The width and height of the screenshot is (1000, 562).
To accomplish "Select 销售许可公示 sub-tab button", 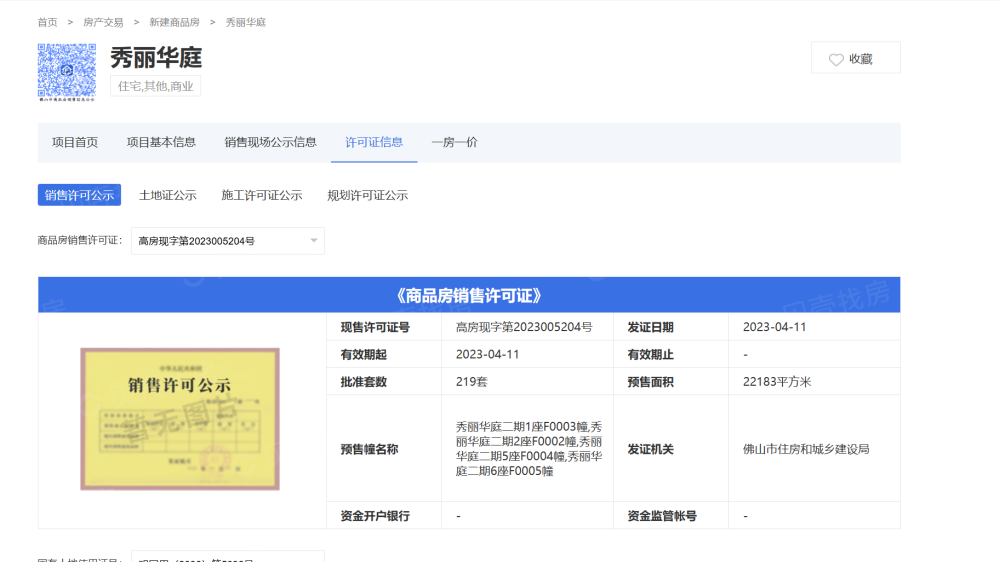I will 79,195.
